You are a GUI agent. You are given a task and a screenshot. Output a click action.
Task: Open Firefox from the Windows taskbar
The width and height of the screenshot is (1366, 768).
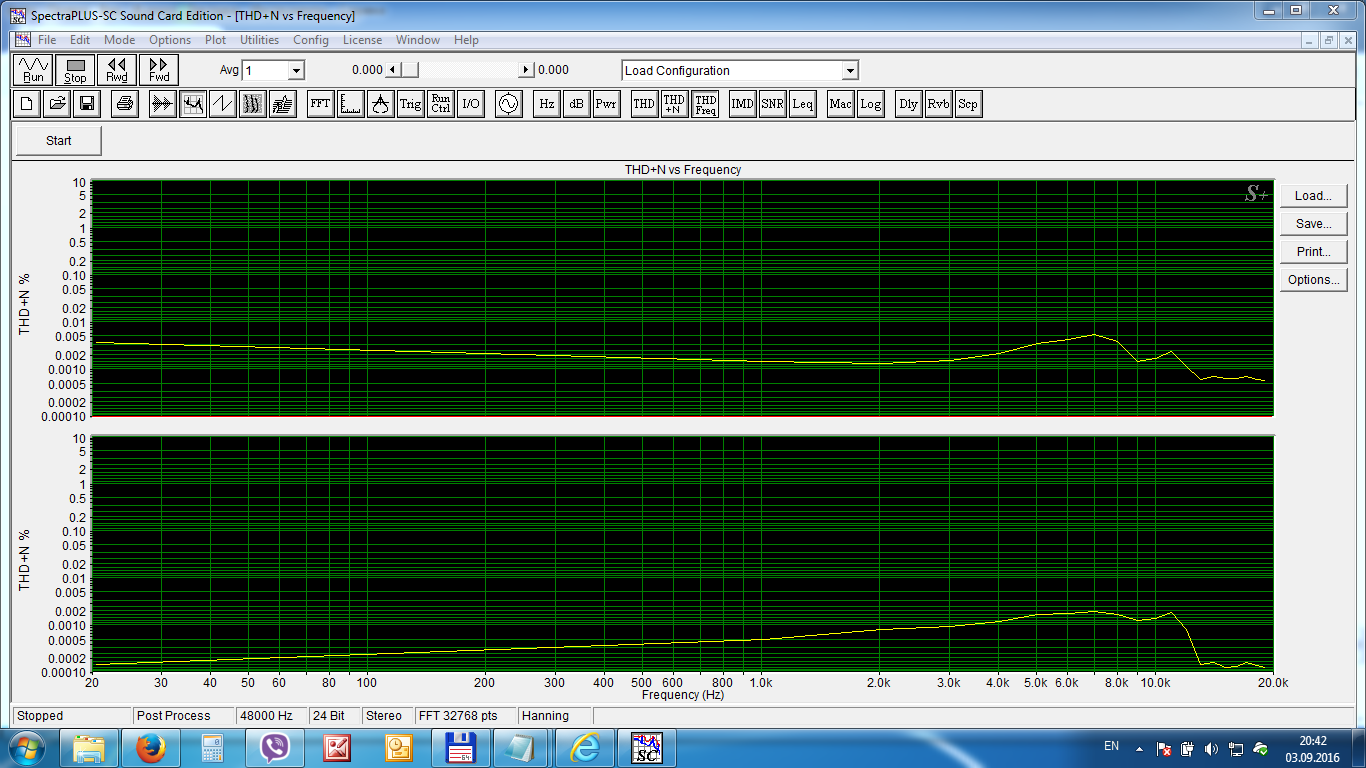[x=151, y=747]
